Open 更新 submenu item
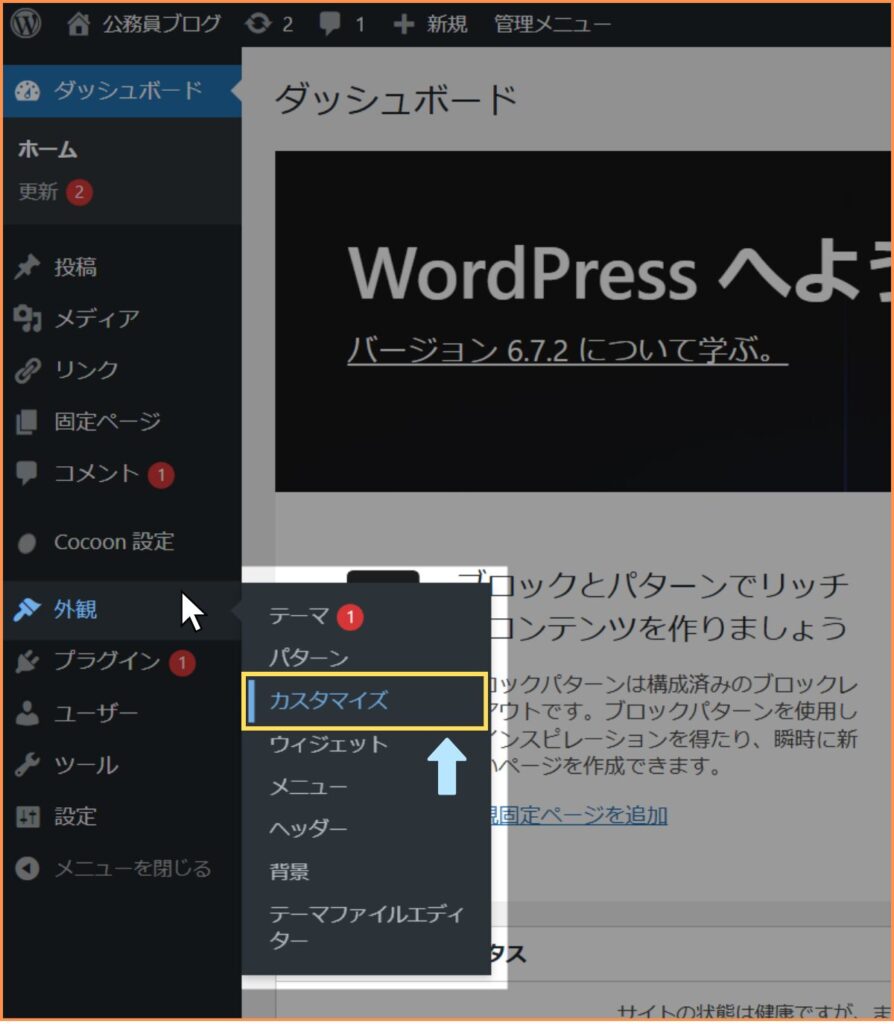The height and width of the screenshot is (1024, 894). (x=38, y=192)
